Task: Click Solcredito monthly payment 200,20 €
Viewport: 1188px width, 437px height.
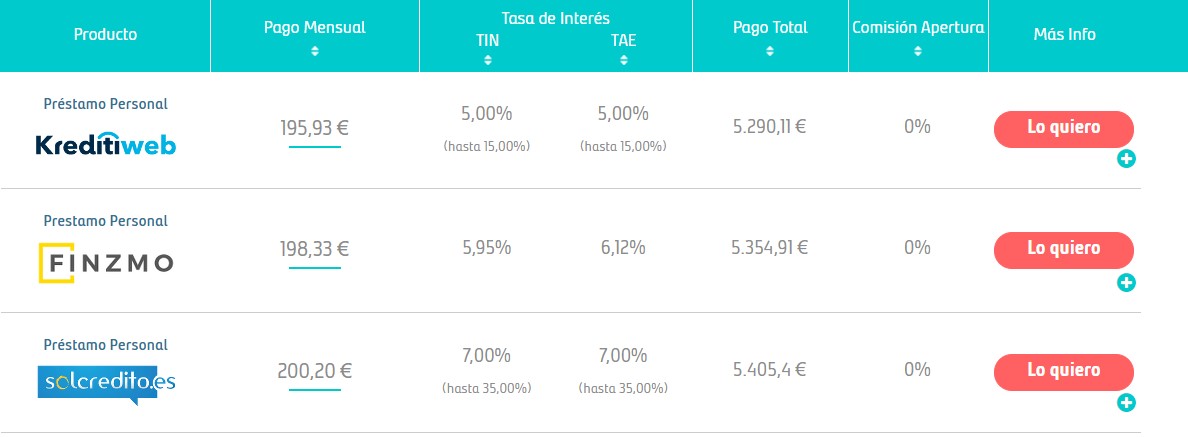Action: pyautogui.click(x=314, y=371)
